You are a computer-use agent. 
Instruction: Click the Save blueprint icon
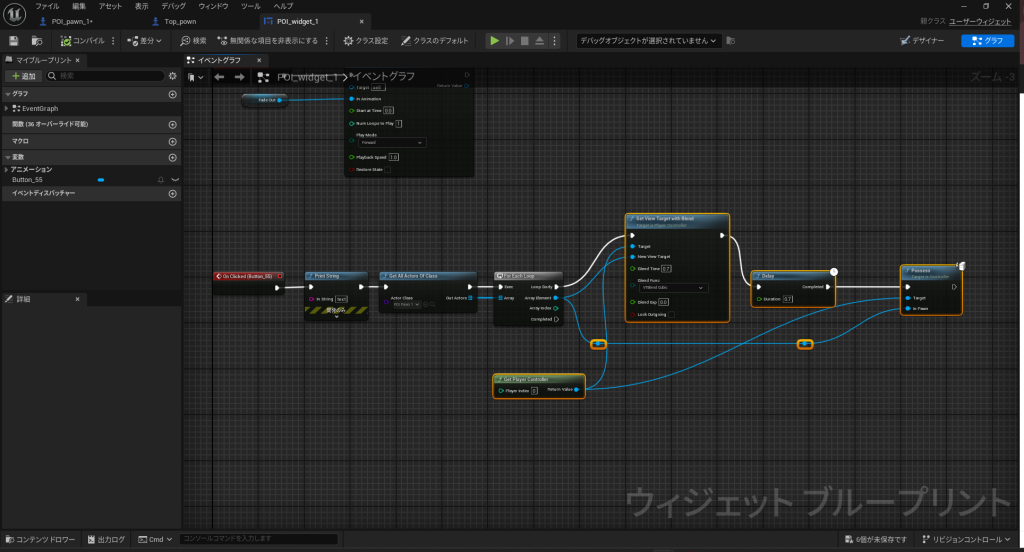click(14, 41)
